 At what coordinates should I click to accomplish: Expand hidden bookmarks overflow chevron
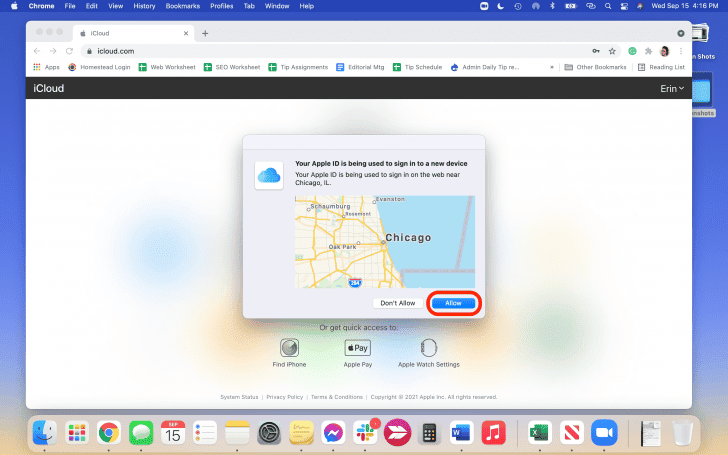(x=551, y=68)
